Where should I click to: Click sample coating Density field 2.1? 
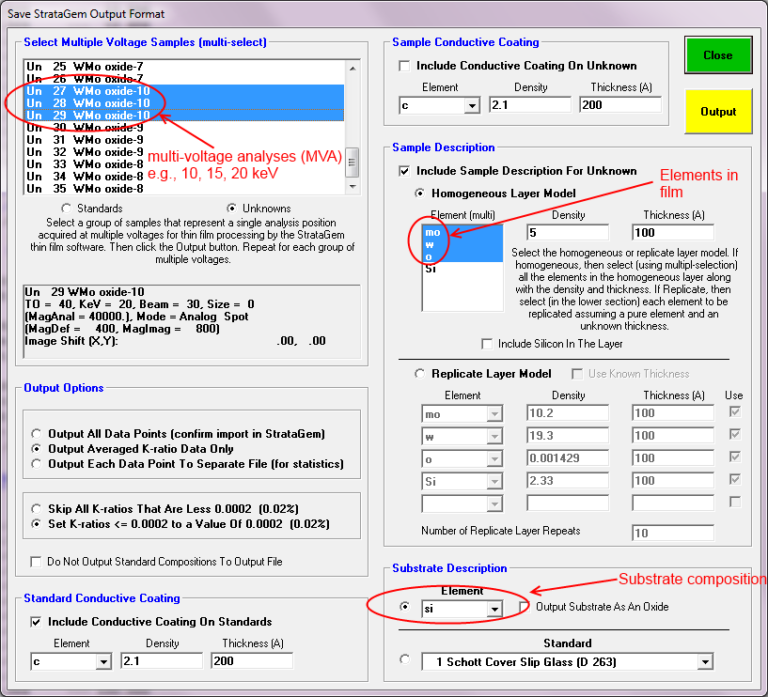click(530, 105)
